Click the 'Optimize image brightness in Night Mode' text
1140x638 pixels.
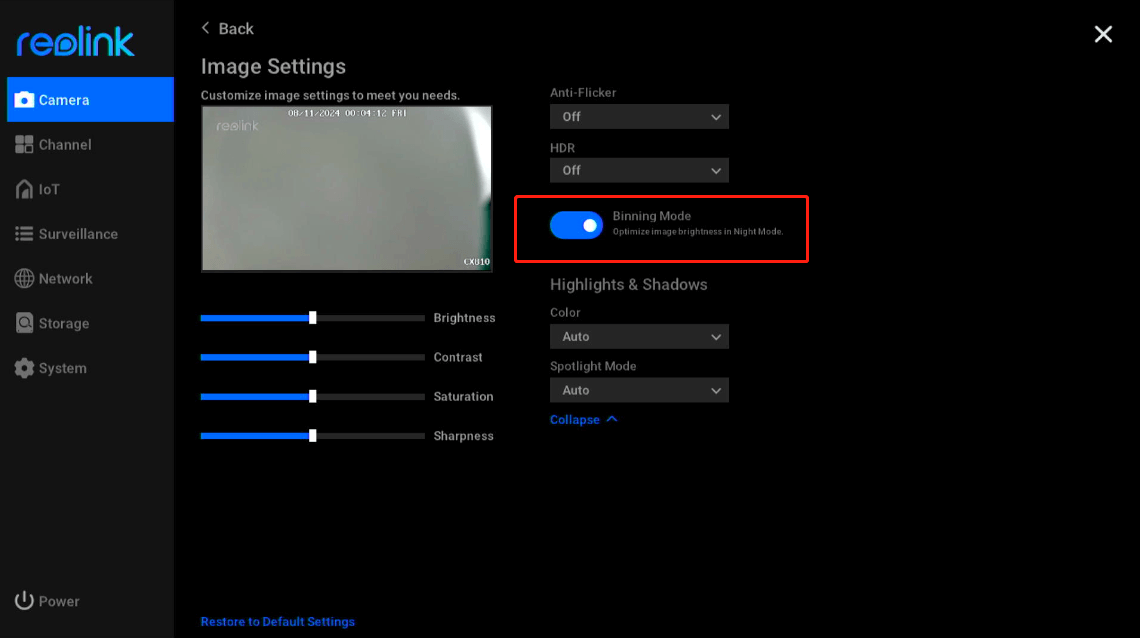coord(698,232)
